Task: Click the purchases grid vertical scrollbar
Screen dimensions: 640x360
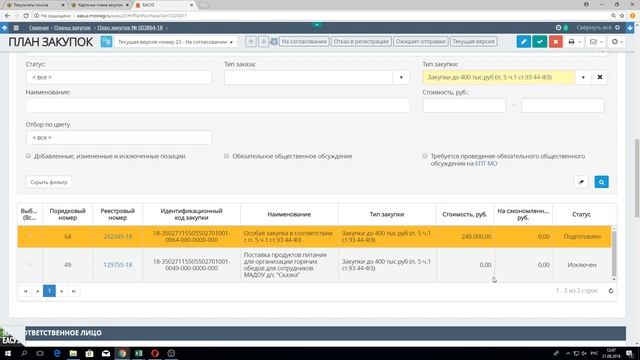Action: tap(613, 253)
